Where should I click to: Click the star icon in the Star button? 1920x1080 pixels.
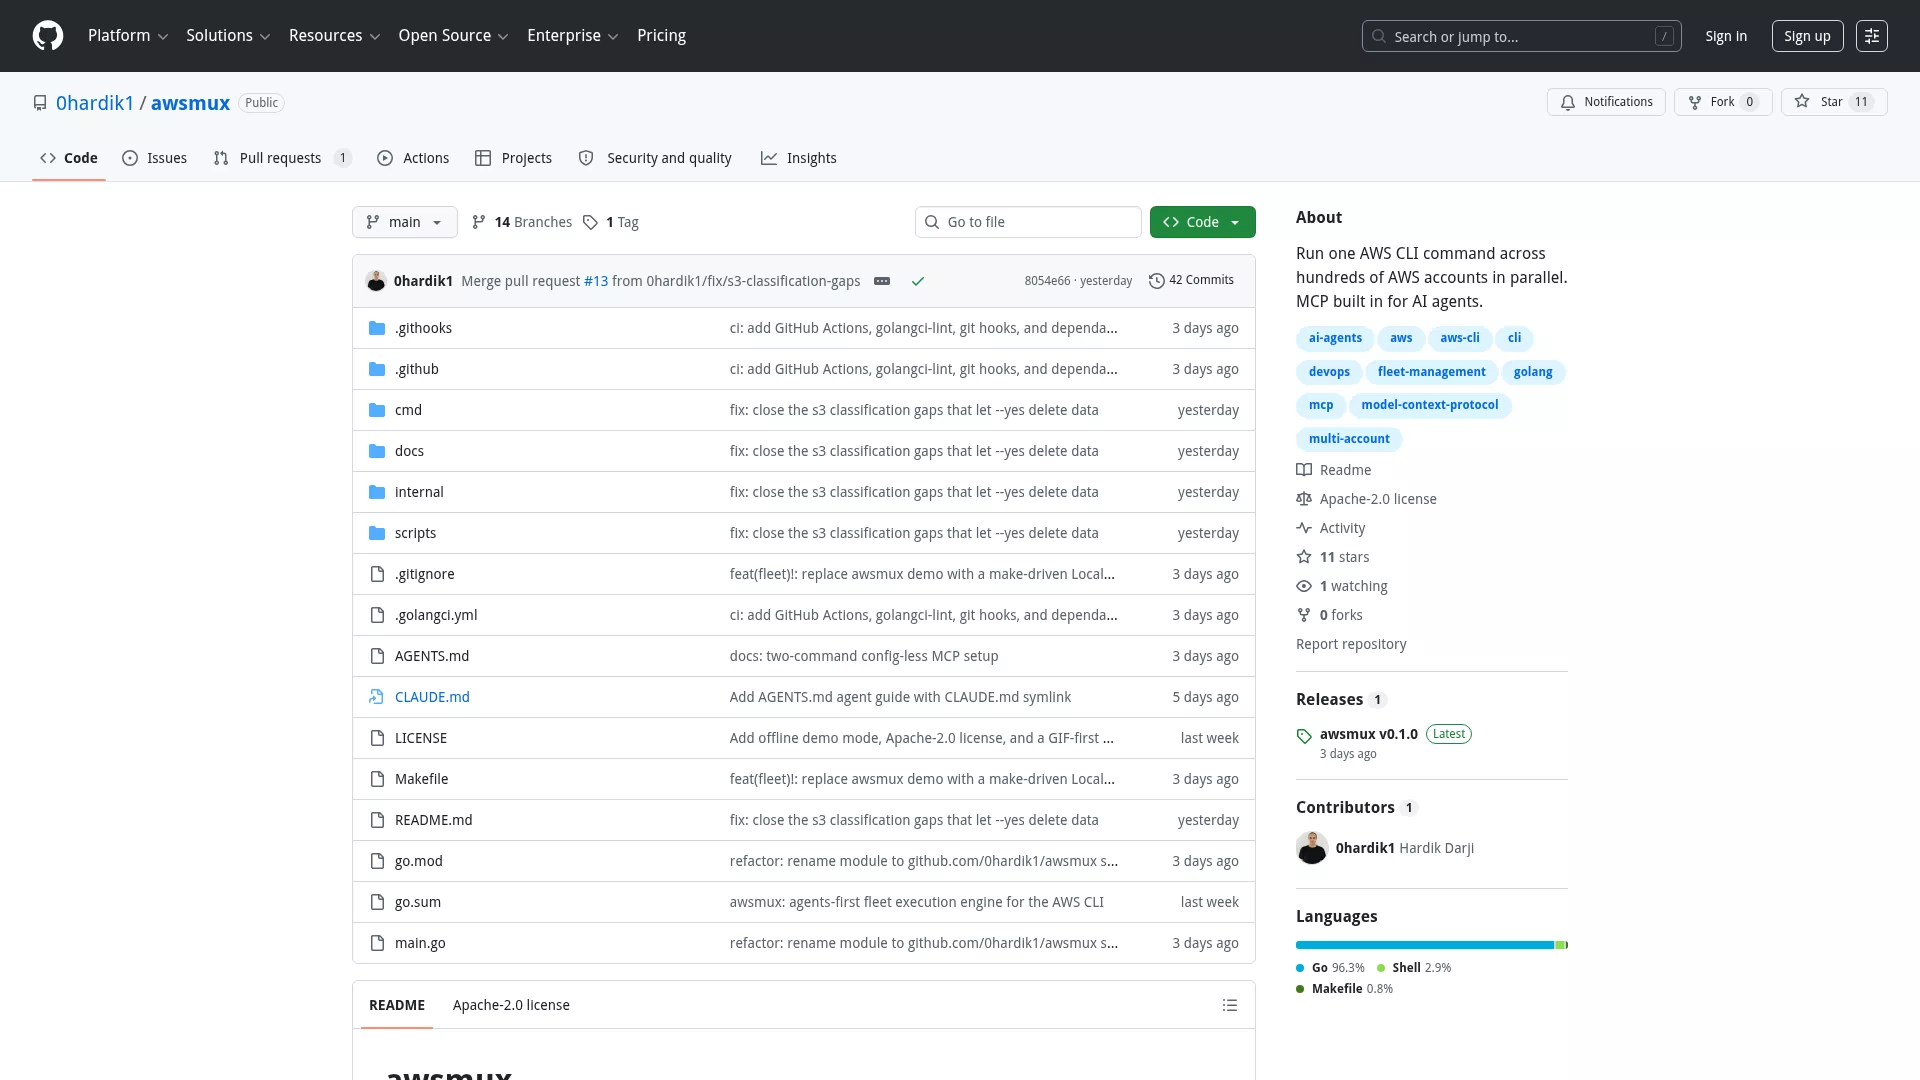(x=1802, y=101)
